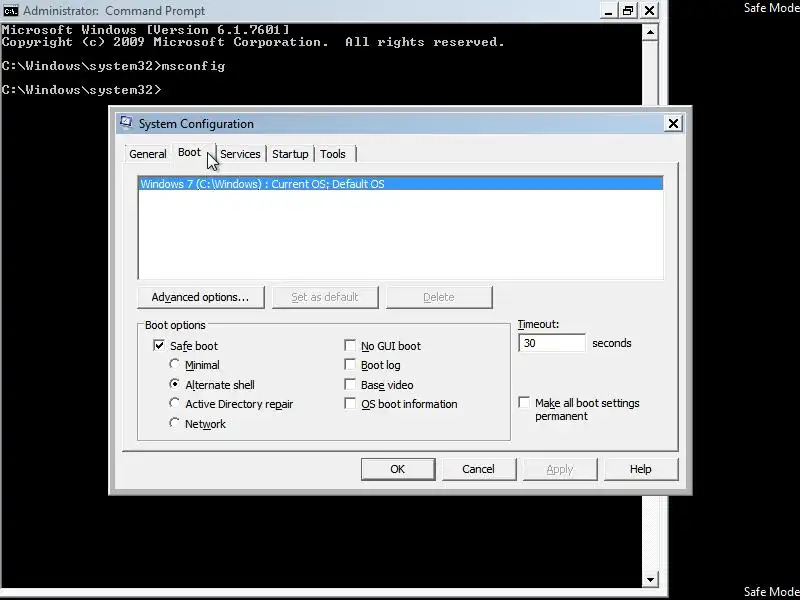Select the Alternate shell radio button
This screenshot has width=800, height=600.
174,384
